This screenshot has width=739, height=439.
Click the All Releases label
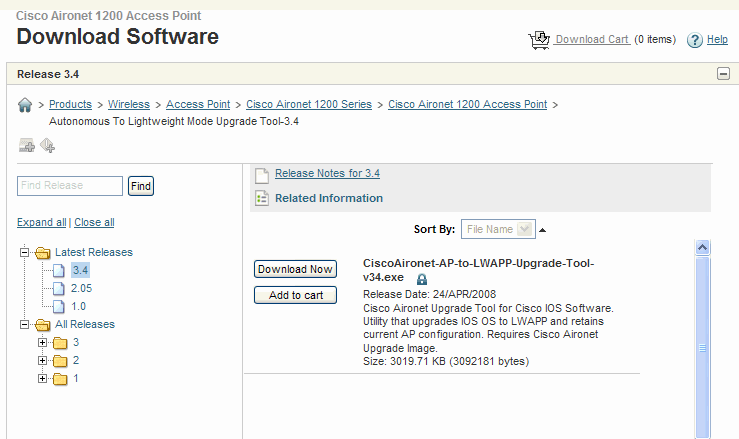(x=85, y=324)
